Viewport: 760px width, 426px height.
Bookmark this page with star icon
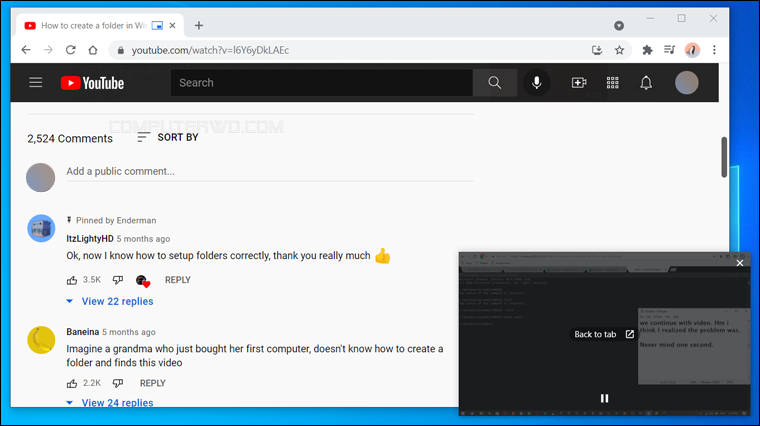[x=619, y=50]
